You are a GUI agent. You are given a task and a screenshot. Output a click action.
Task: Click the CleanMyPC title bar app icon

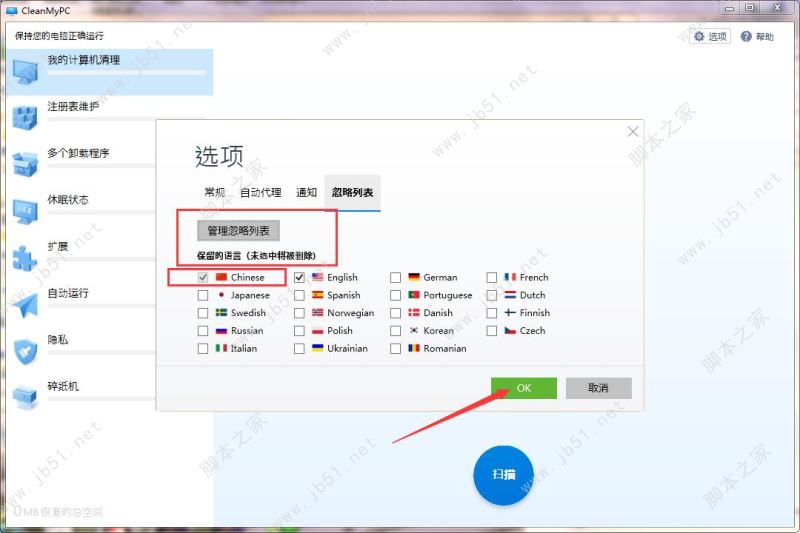click(x=11, y=10)
